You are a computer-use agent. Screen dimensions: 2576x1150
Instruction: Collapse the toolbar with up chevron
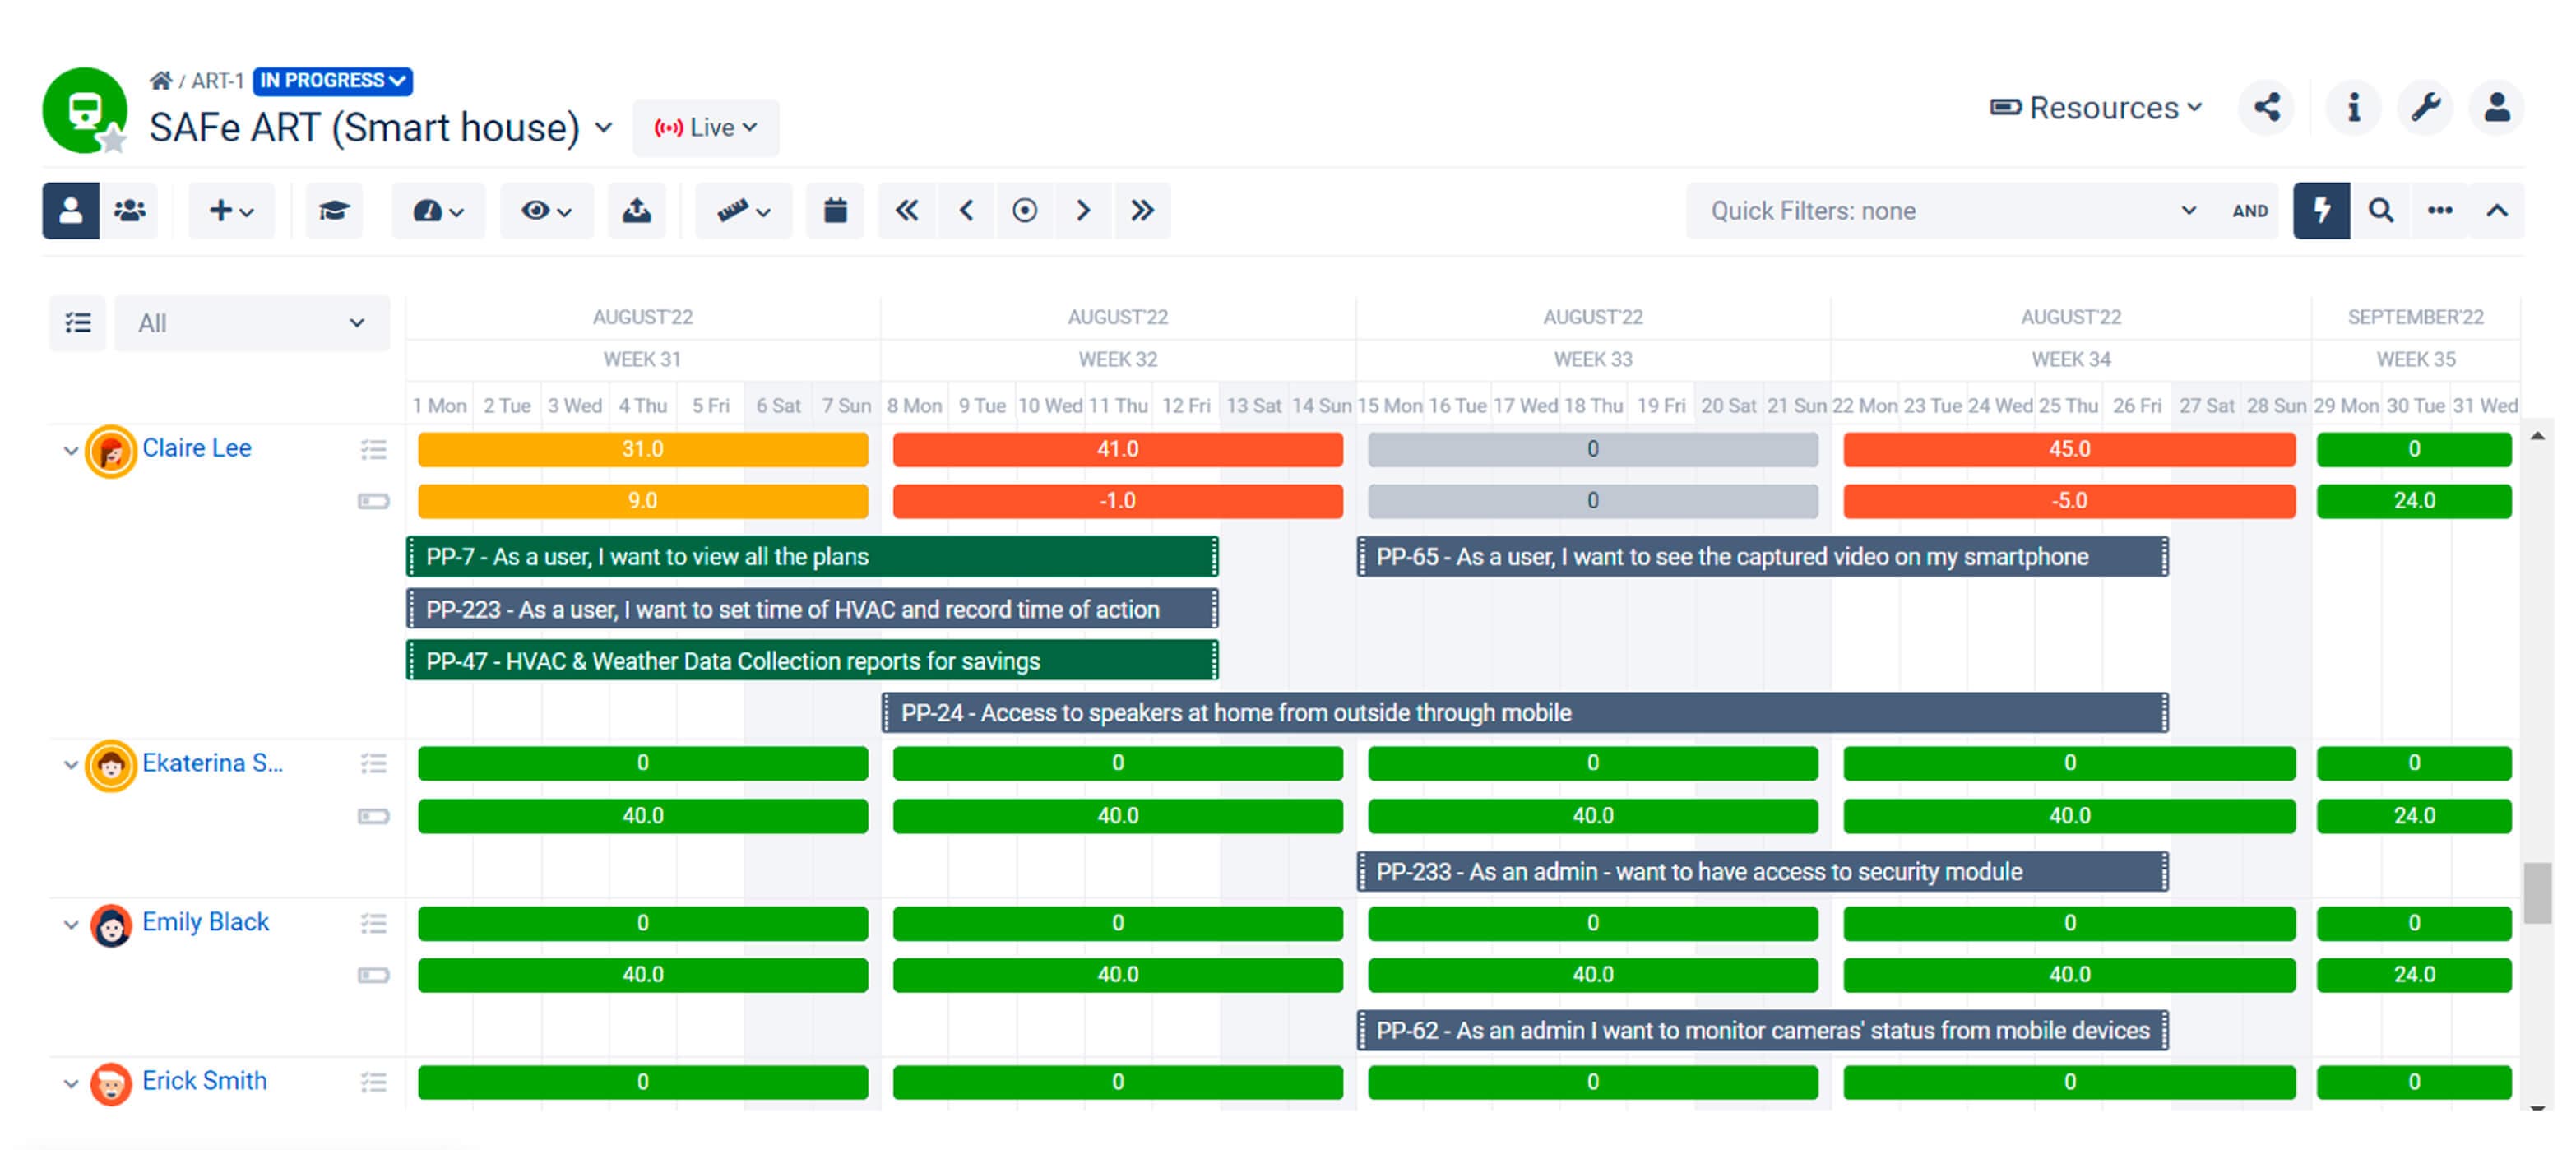click(2497, 210)
